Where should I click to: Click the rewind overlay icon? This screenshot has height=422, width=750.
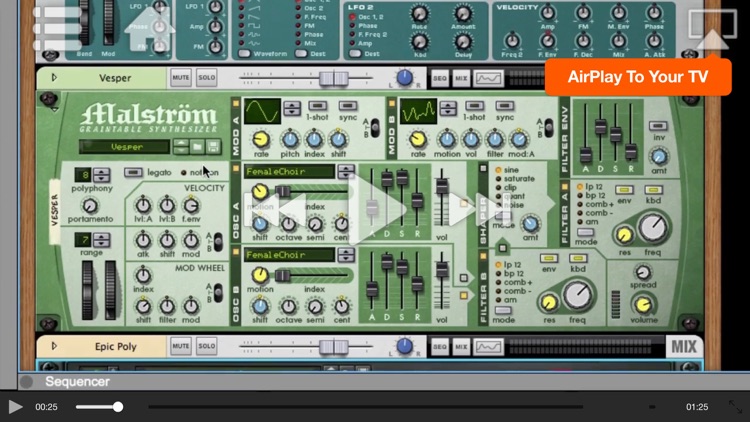click(276, 209)
